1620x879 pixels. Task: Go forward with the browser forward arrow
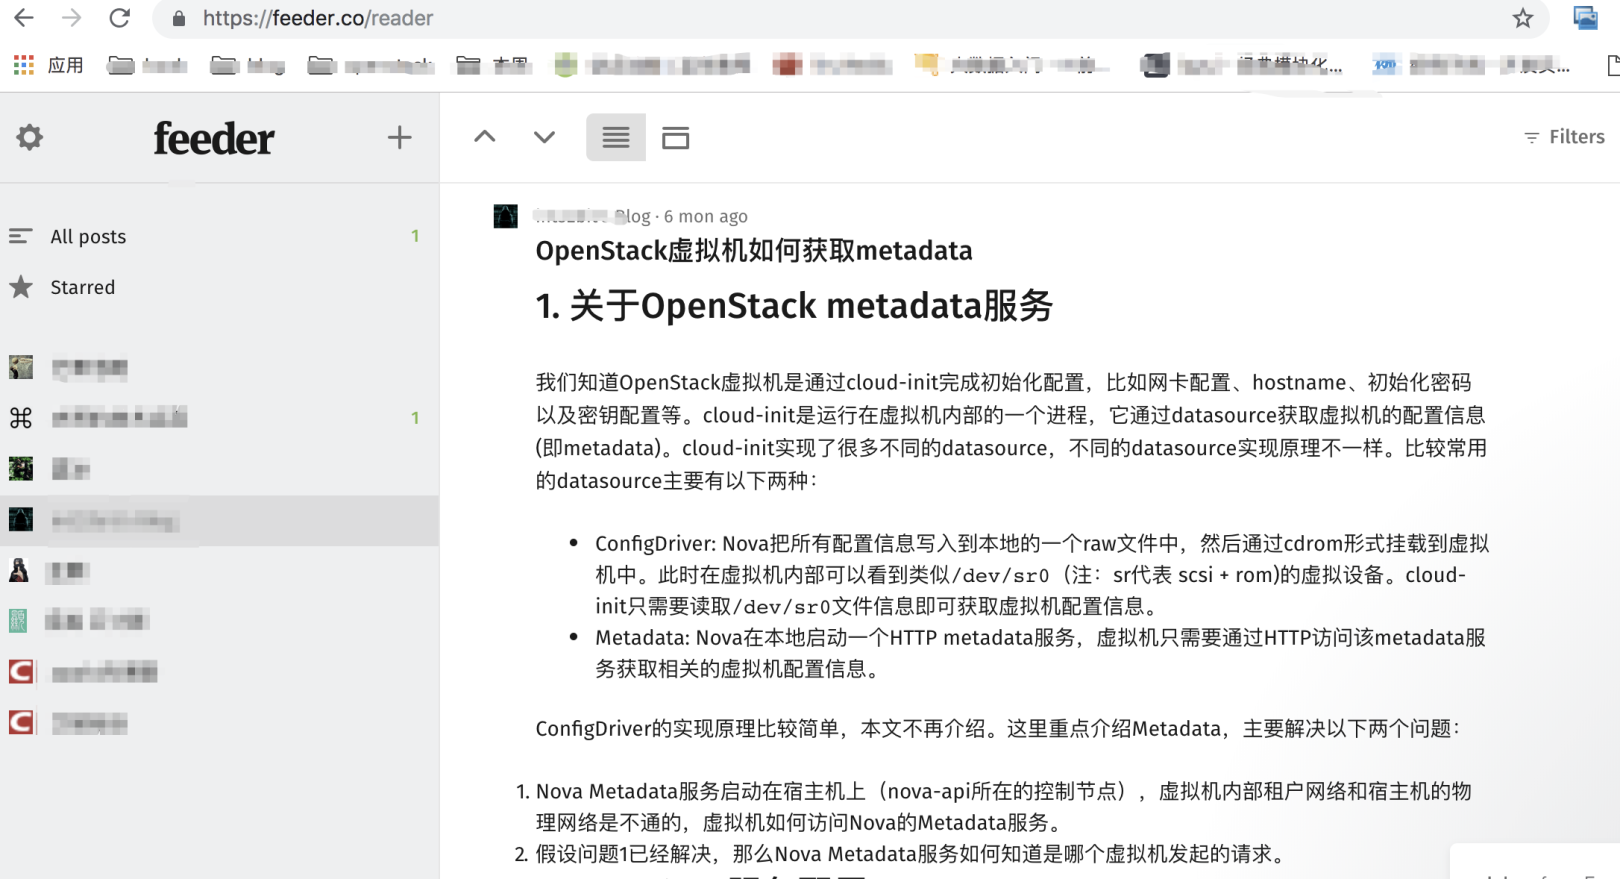pyautogui.click(x=71, y=18)
